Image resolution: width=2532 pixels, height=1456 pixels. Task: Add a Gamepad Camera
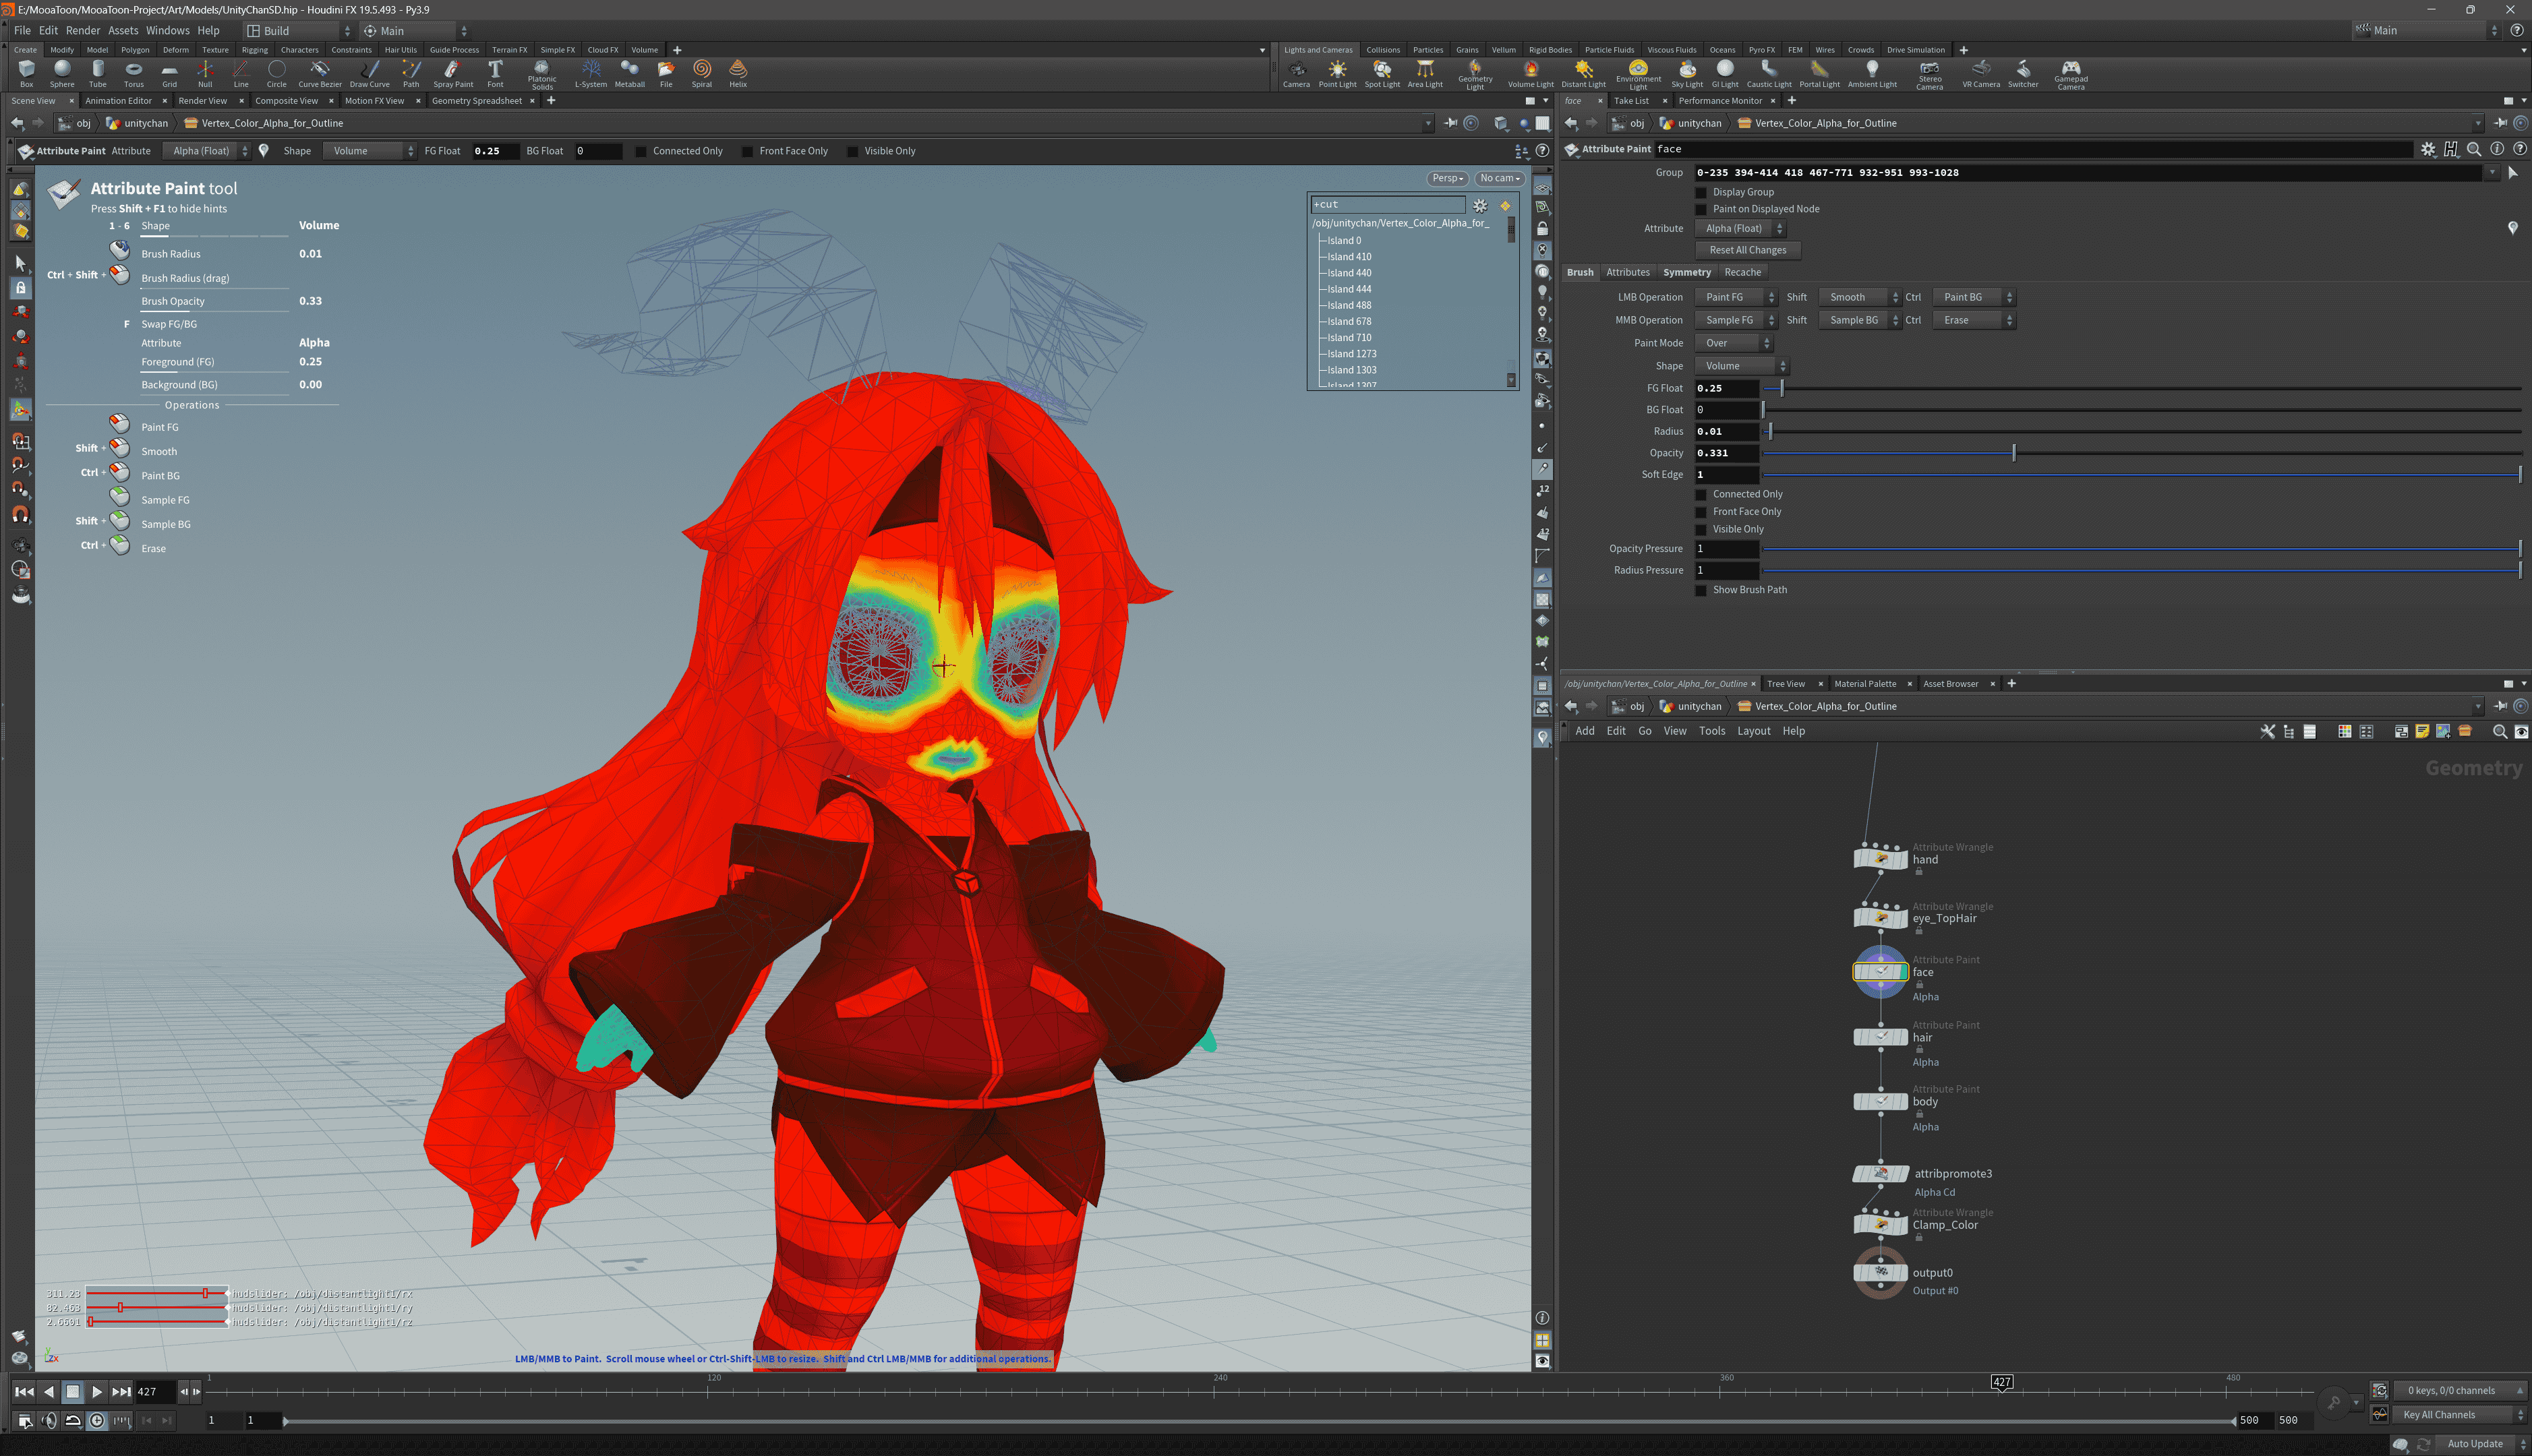pos(2071,74)
